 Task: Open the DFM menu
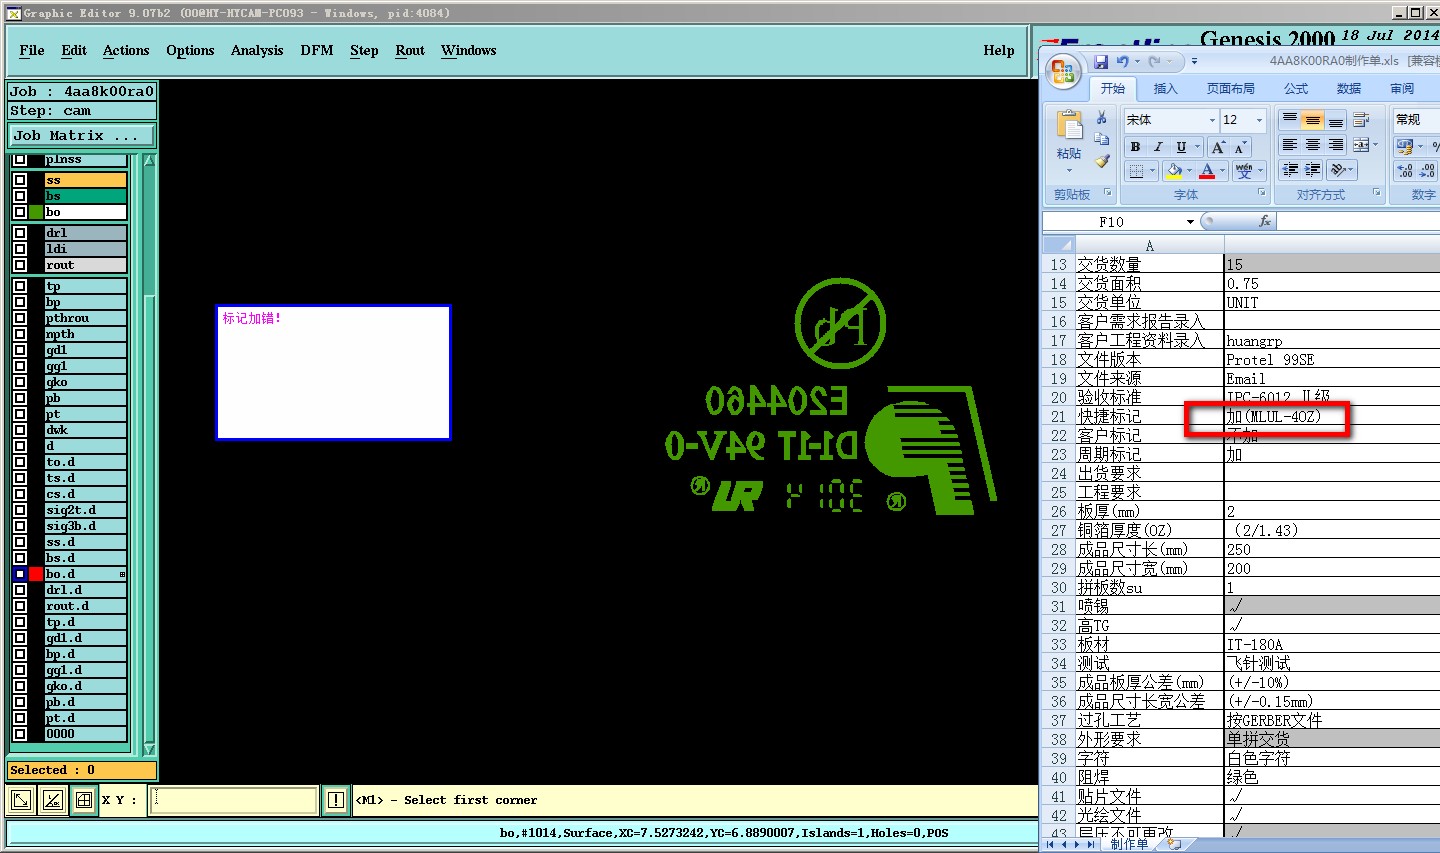click(317, 51)
